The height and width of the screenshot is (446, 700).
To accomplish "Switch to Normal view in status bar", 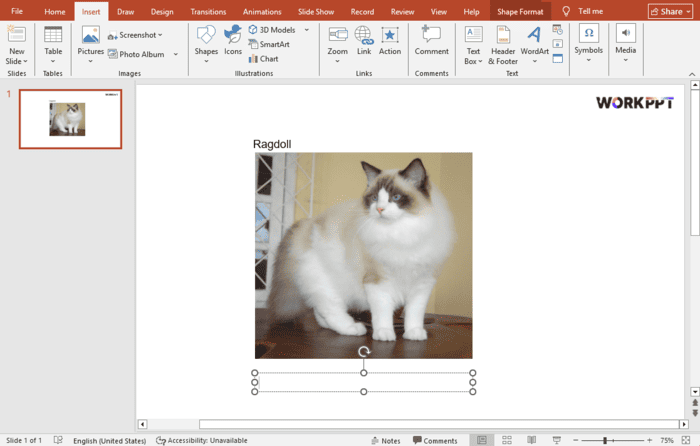I will coord(482,440).
